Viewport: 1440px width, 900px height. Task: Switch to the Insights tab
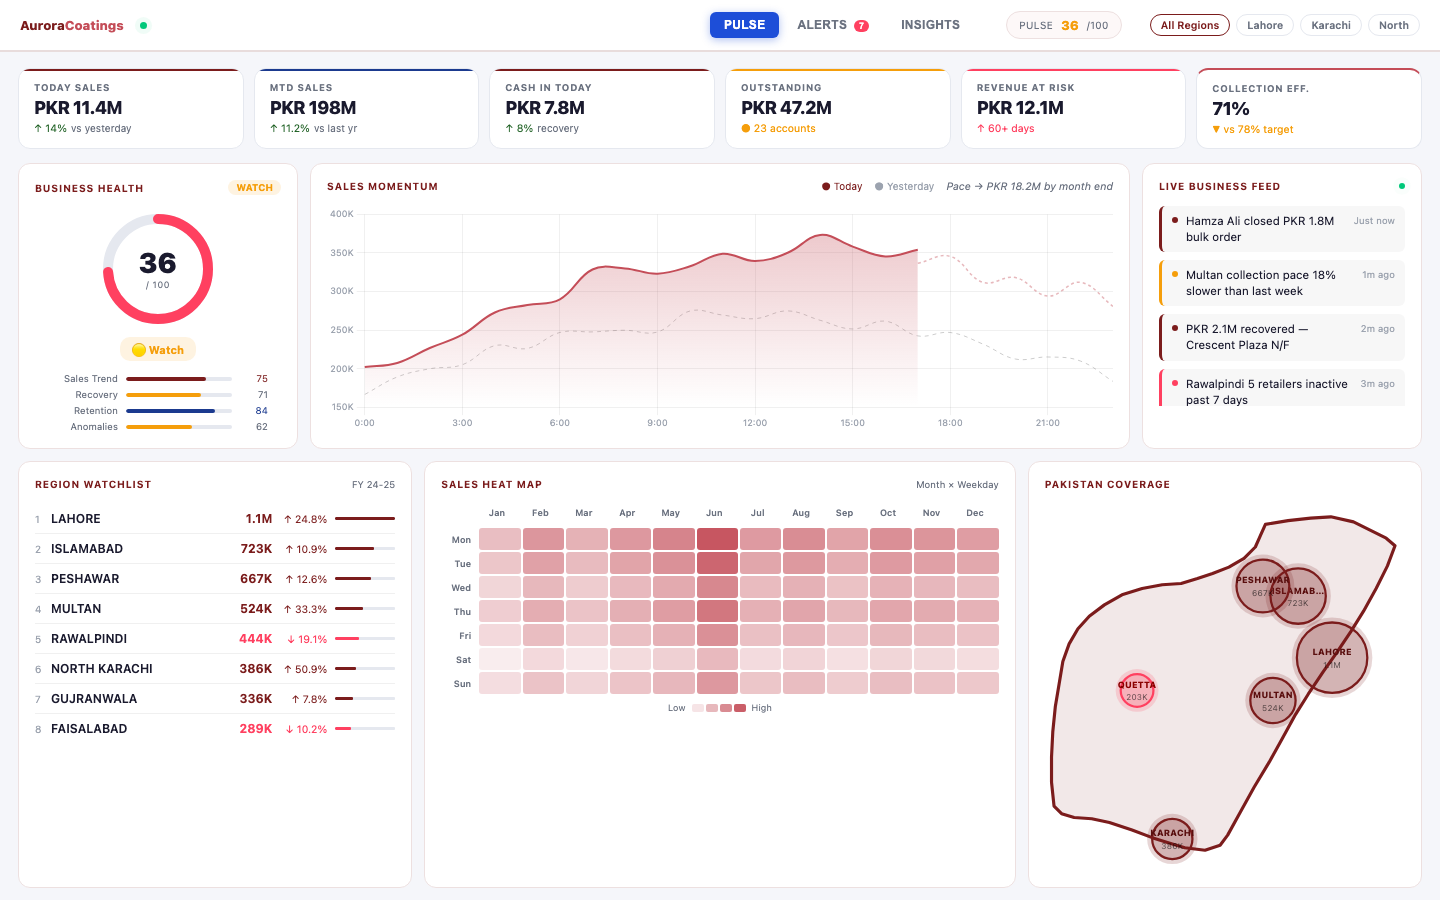click(x=930, y=25)
